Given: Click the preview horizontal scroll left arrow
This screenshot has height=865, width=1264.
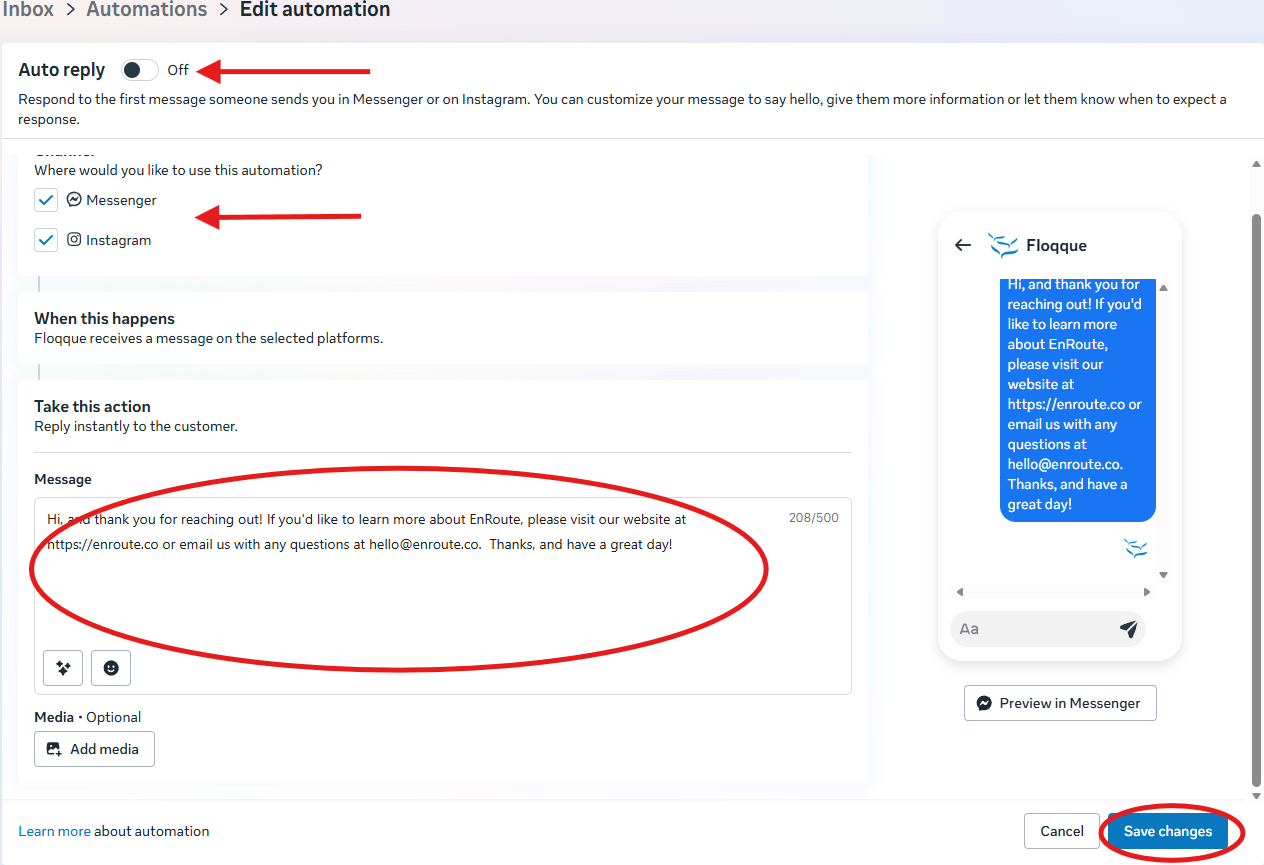Looking at the screenshot, I should [960, 592].
